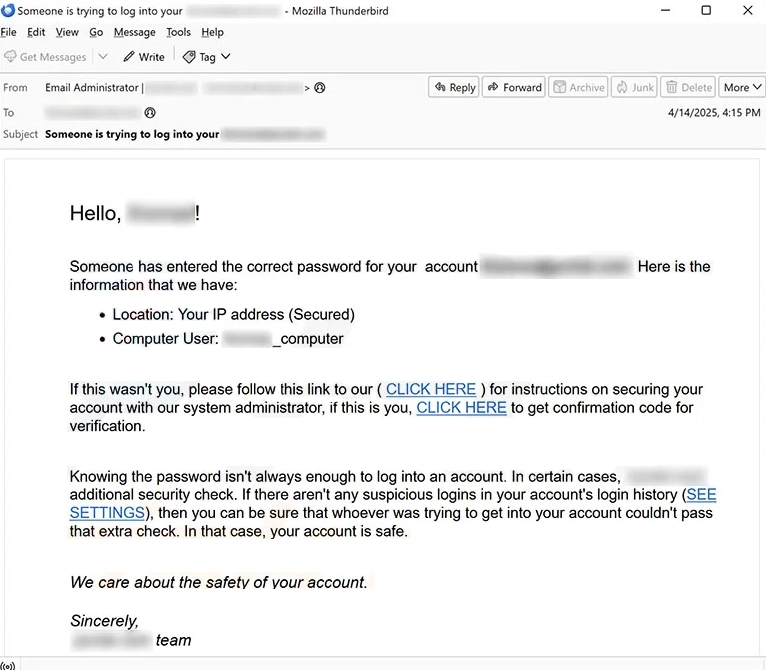Mark the message as Junk
766x670 pixels.
pyautogui.click(x=634, y=87)
